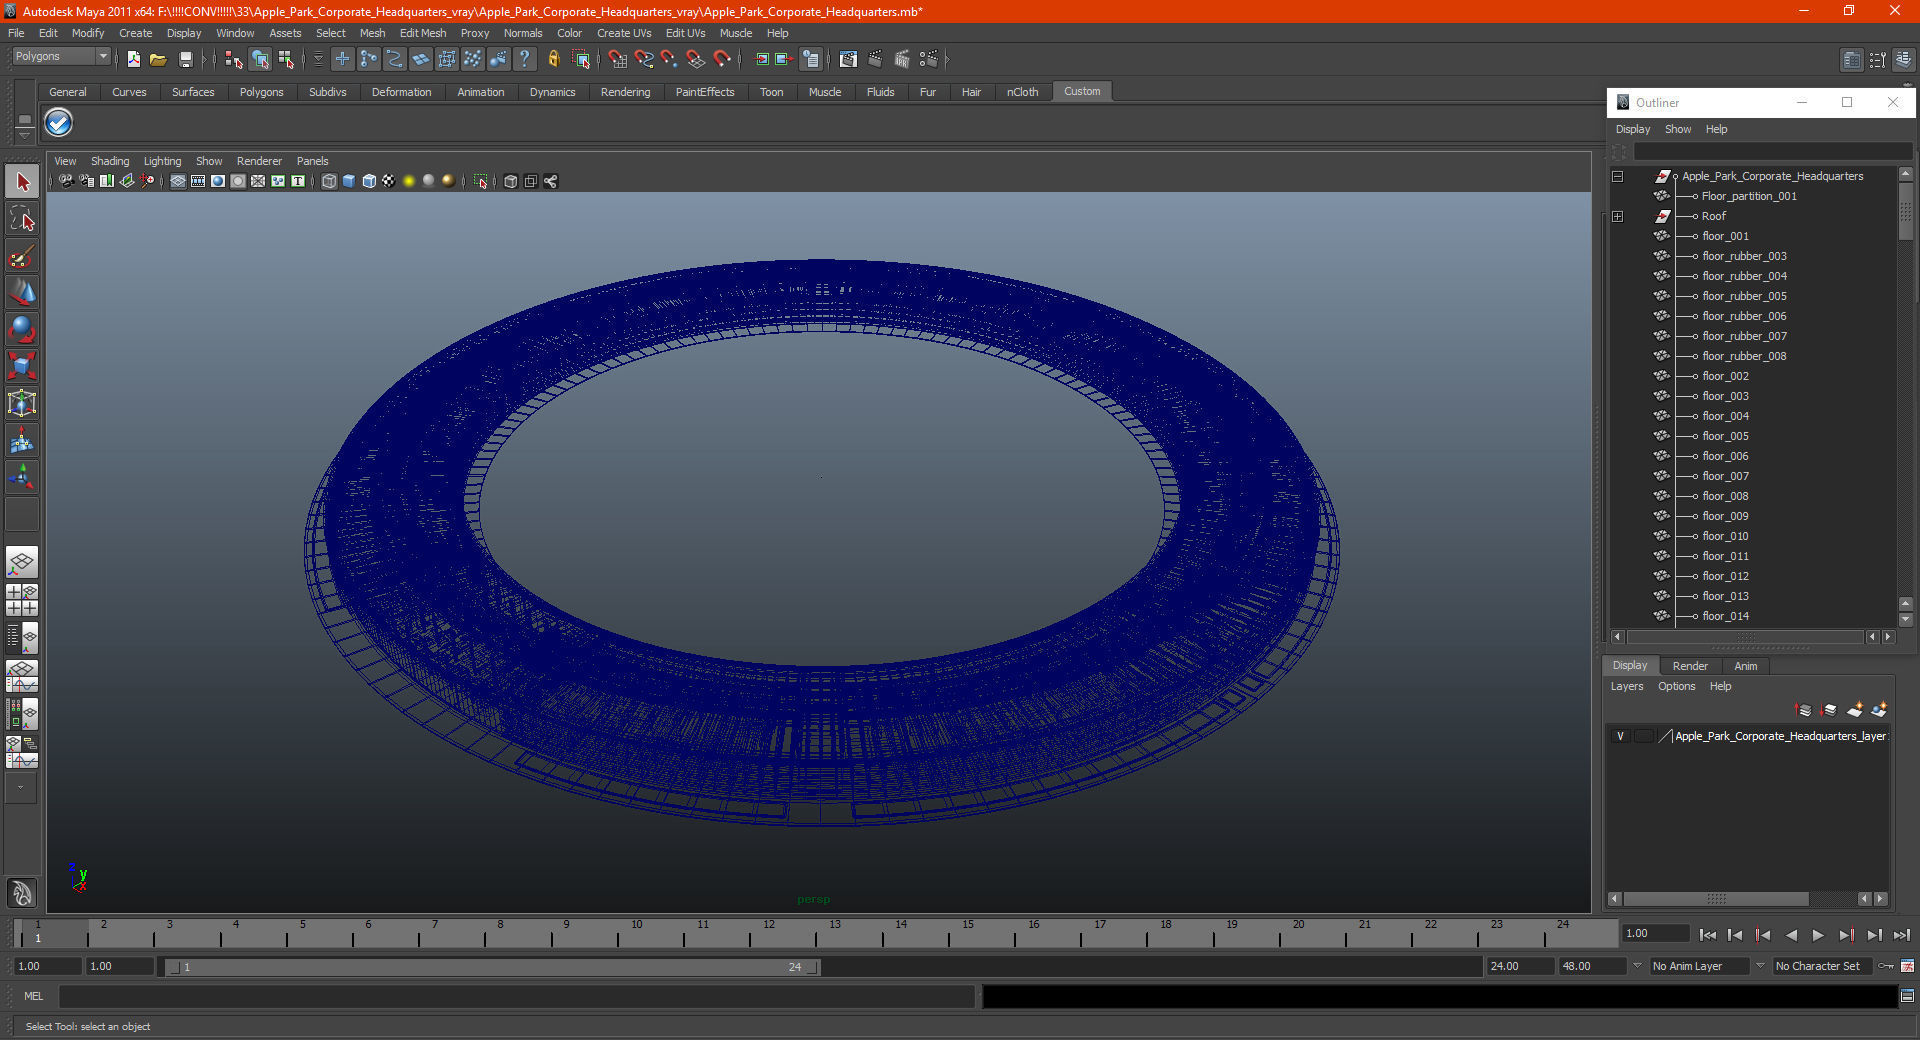
Task: Open the Create UVs menu
Action: pos(624,33)
